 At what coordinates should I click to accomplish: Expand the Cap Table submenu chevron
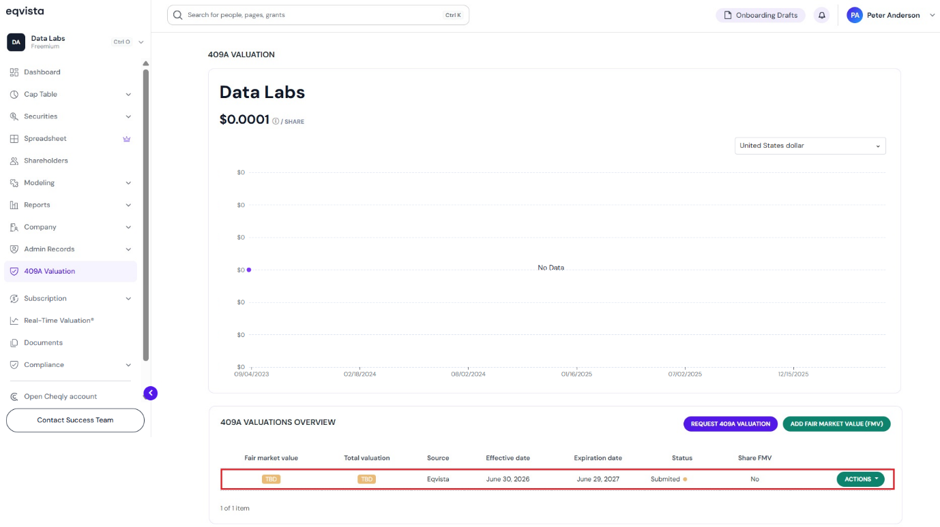point(128,94)
